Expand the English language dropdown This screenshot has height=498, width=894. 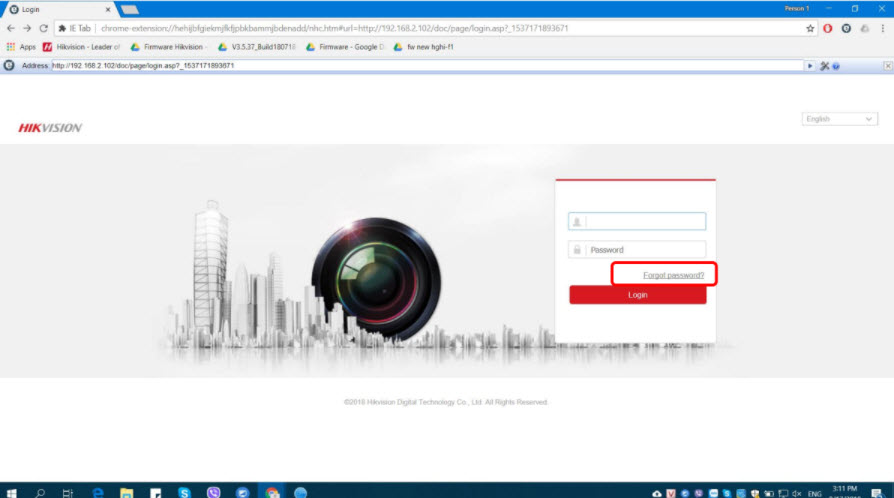tap(840, 119)
